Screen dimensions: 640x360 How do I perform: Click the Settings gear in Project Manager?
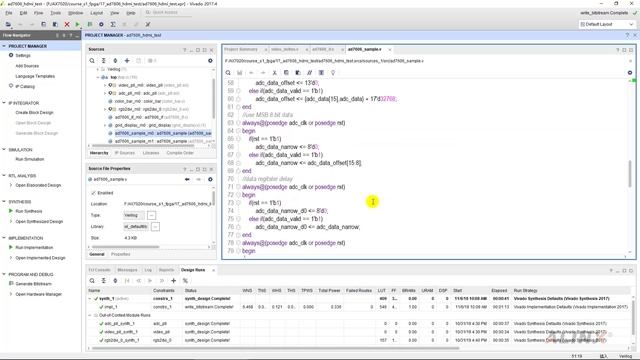(11, 55)
